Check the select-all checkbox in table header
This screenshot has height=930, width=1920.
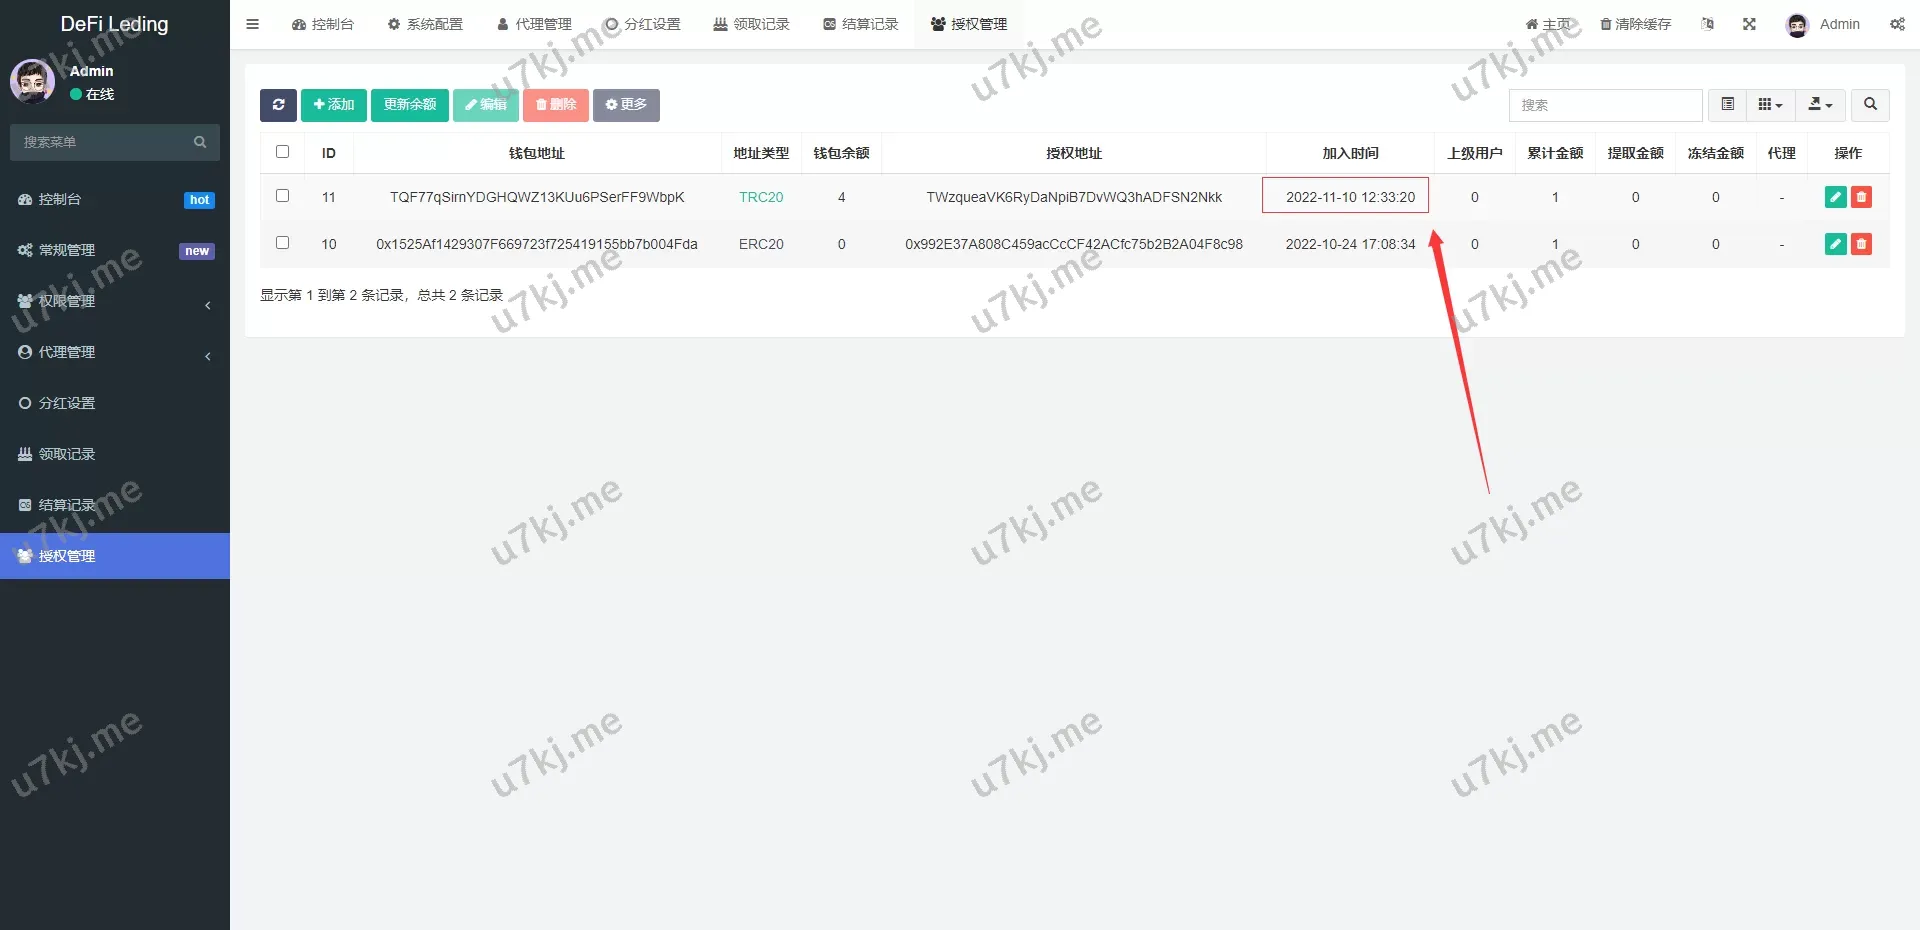coord(282,152)
